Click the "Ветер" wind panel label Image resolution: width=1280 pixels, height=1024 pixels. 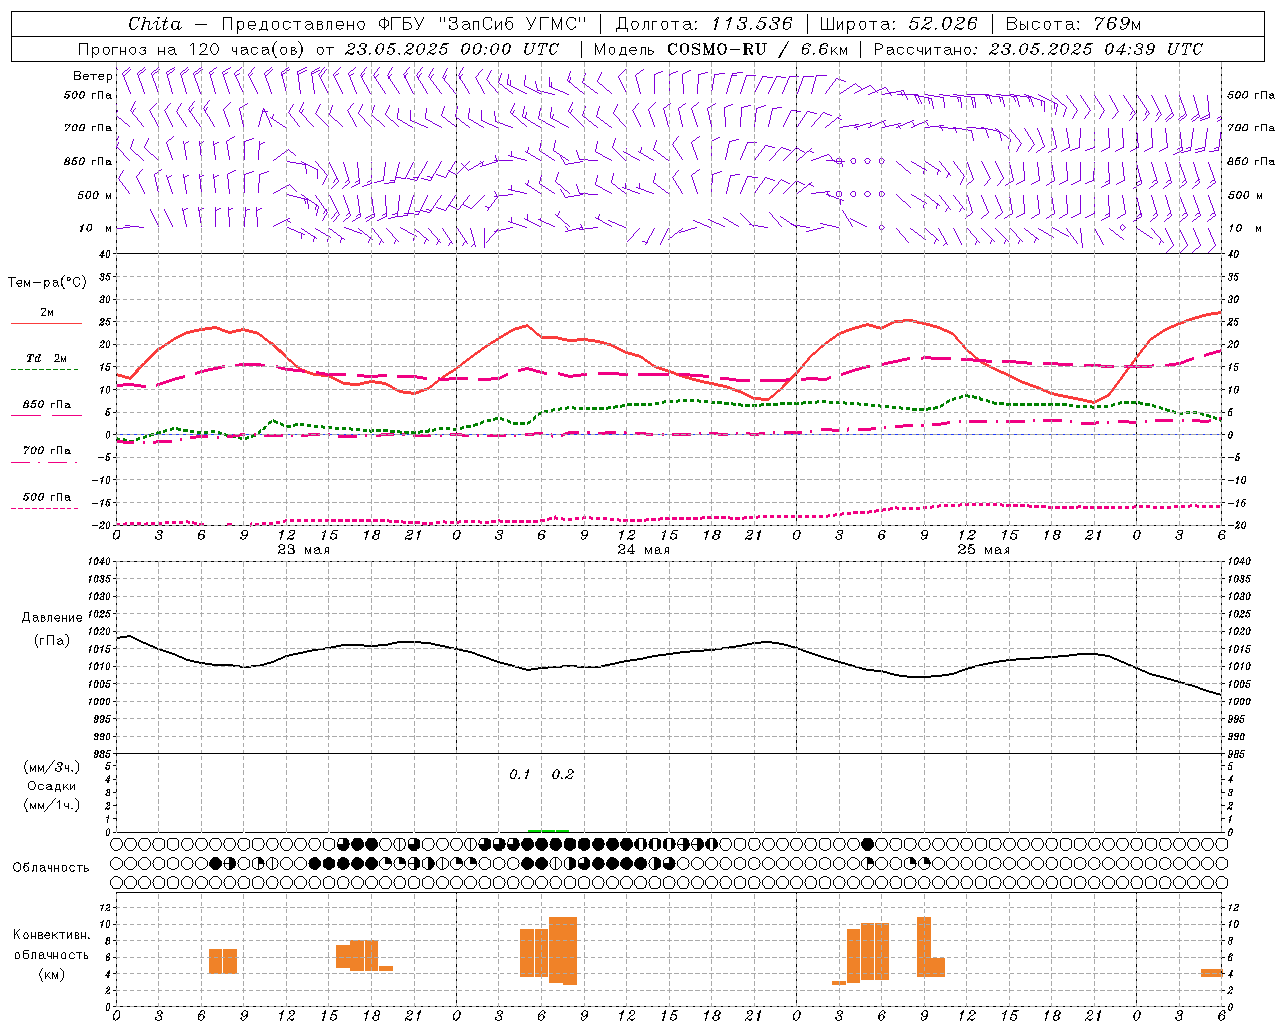coord(92,76)
